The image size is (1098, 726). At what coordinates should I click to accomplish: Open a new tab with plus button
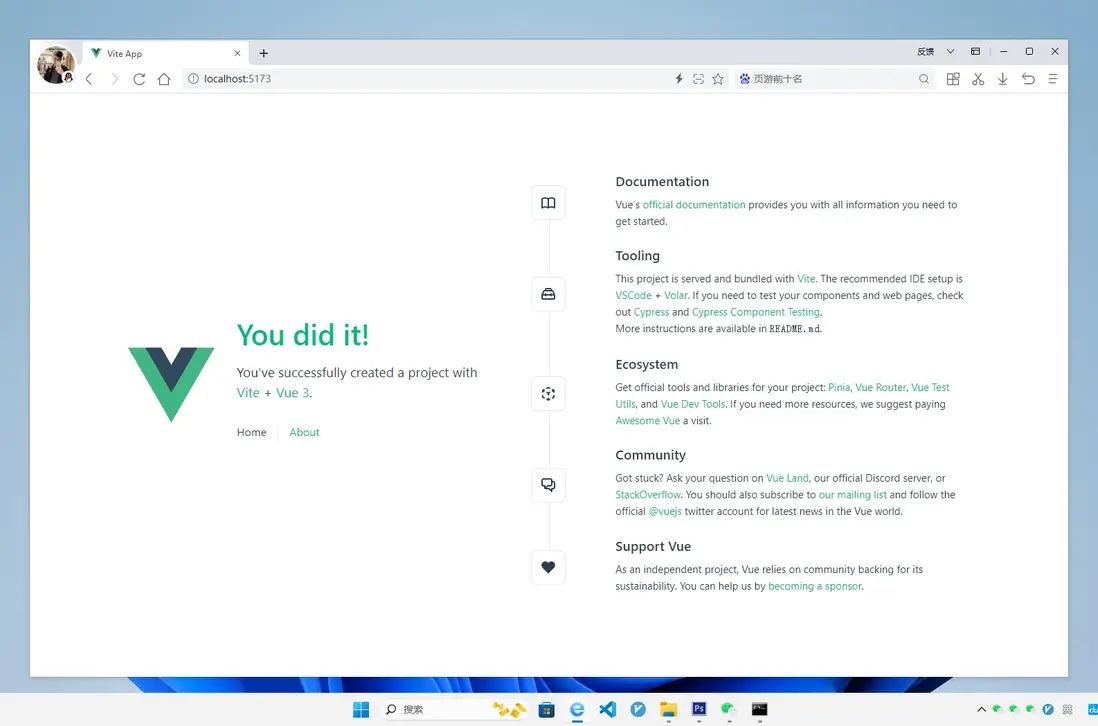click(x=263, y=53)
